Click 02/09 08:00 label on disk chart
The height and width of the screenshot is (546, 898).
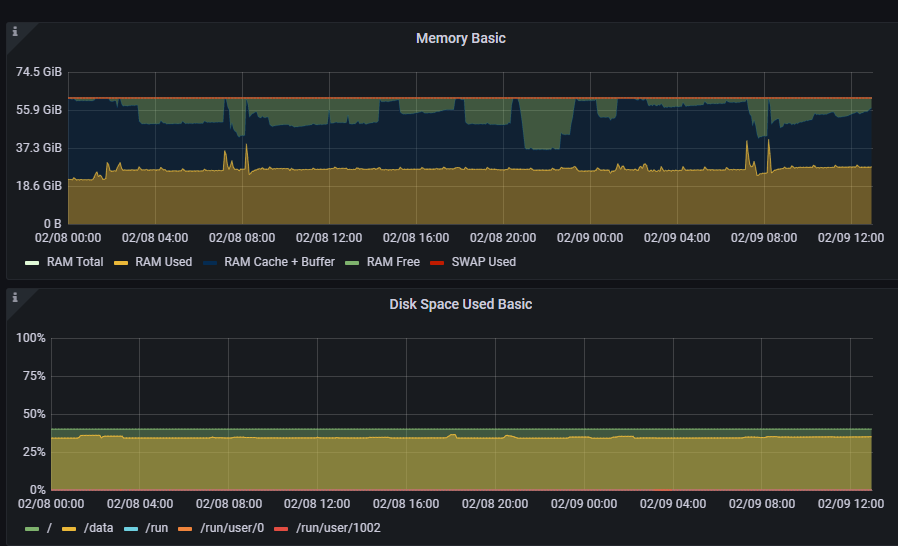point(762,504)
